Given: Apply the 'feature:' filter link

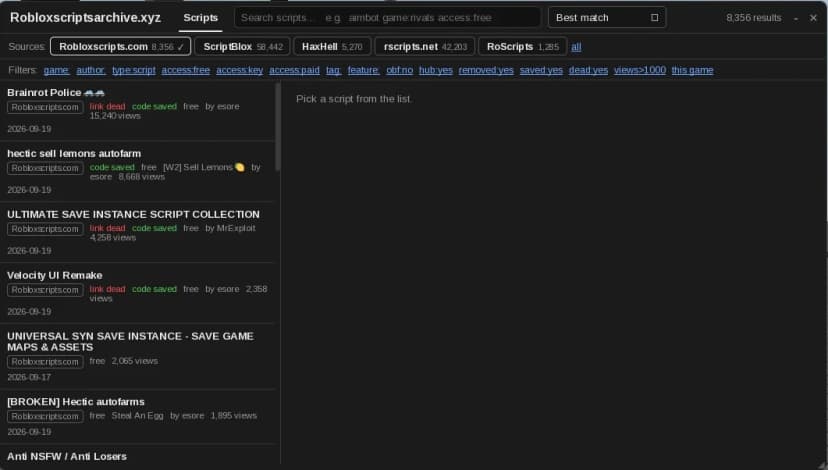Looking at the screenshot, I should tap(363, 70).
